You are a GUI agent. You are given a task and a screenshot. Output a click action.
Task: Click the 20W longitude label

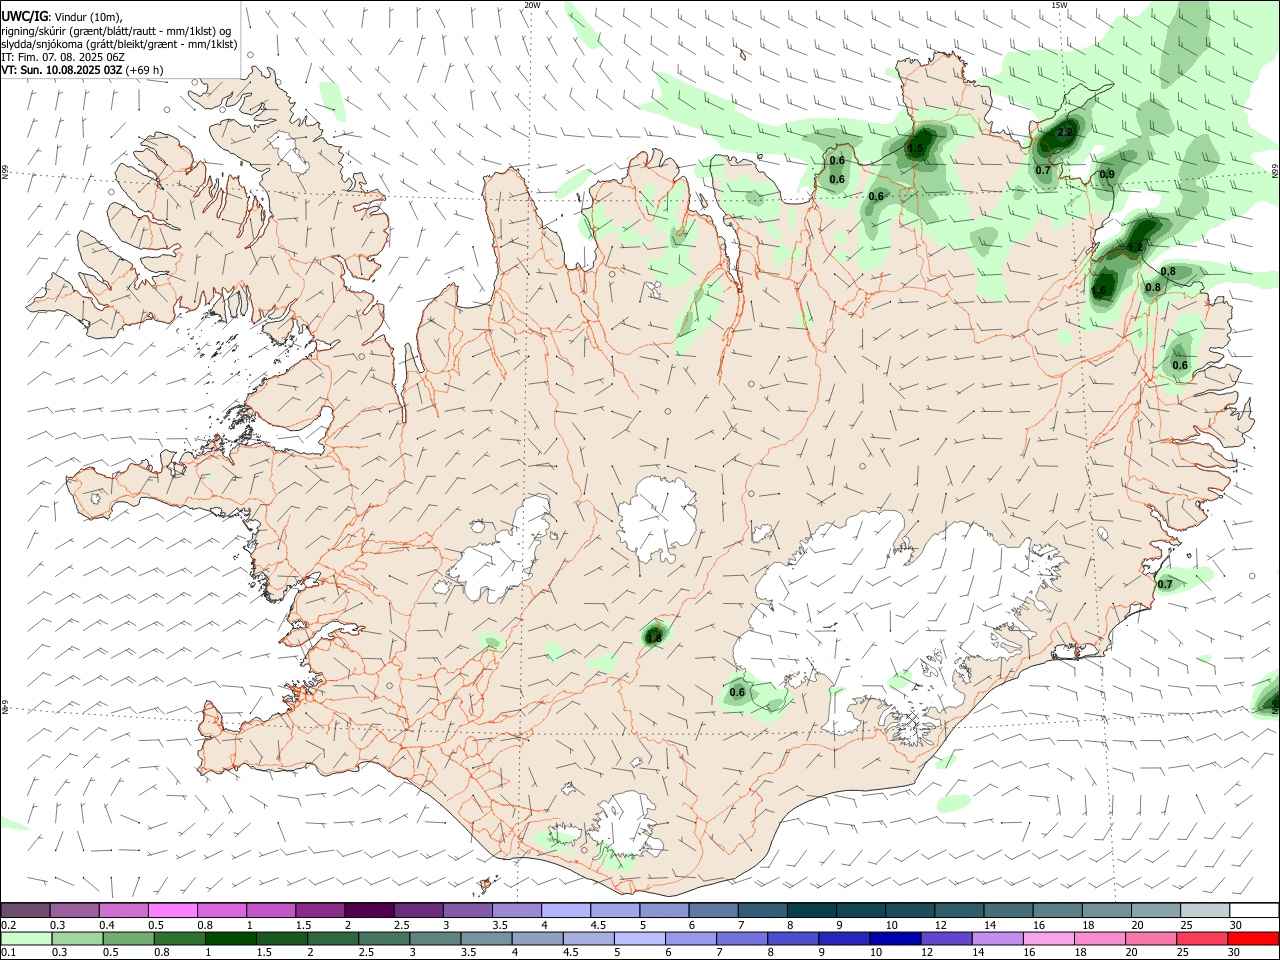pyautogui.click(x=532, y=5)
